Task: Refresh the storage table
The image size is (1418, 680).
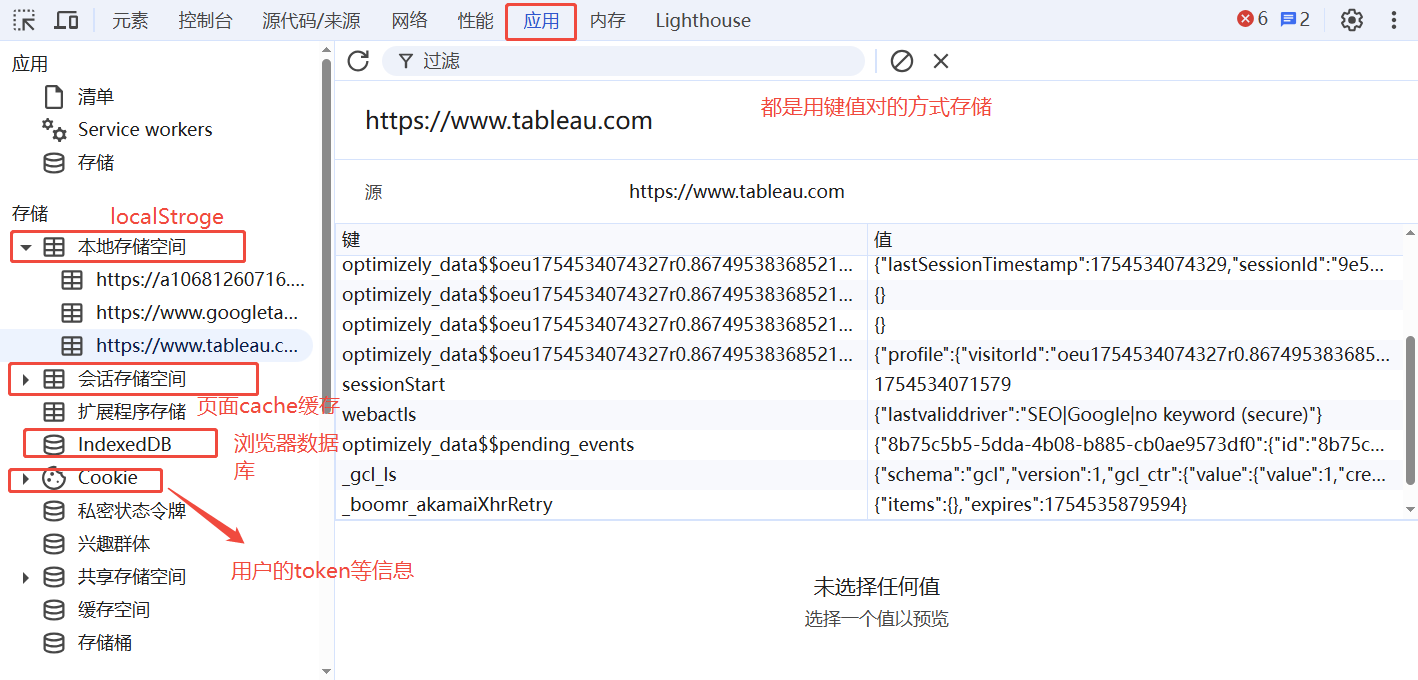Action: point(358,61)
